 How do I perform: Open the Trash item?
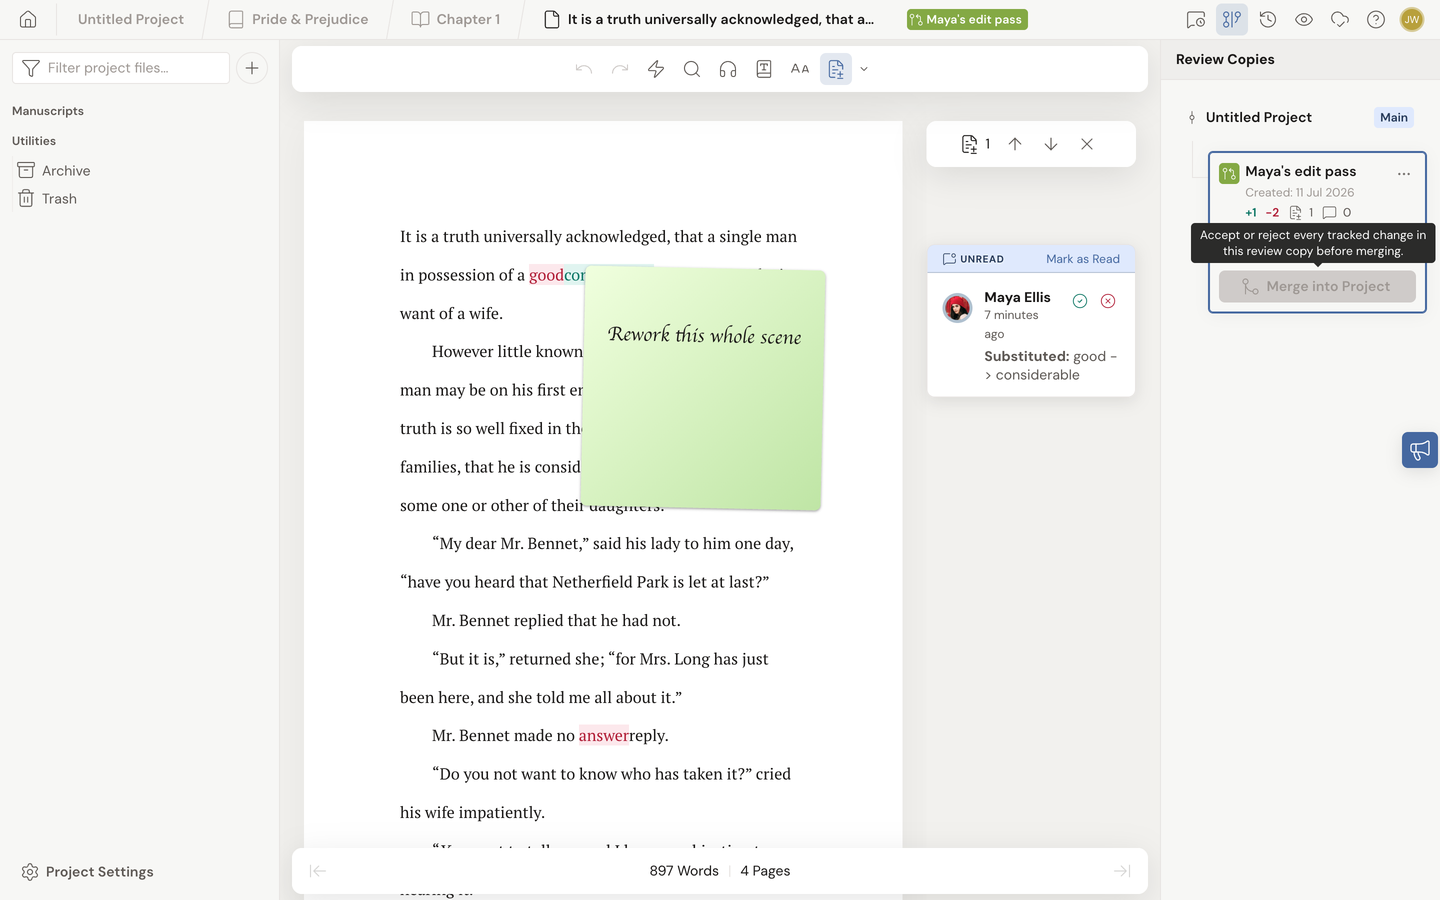(47, 199)
